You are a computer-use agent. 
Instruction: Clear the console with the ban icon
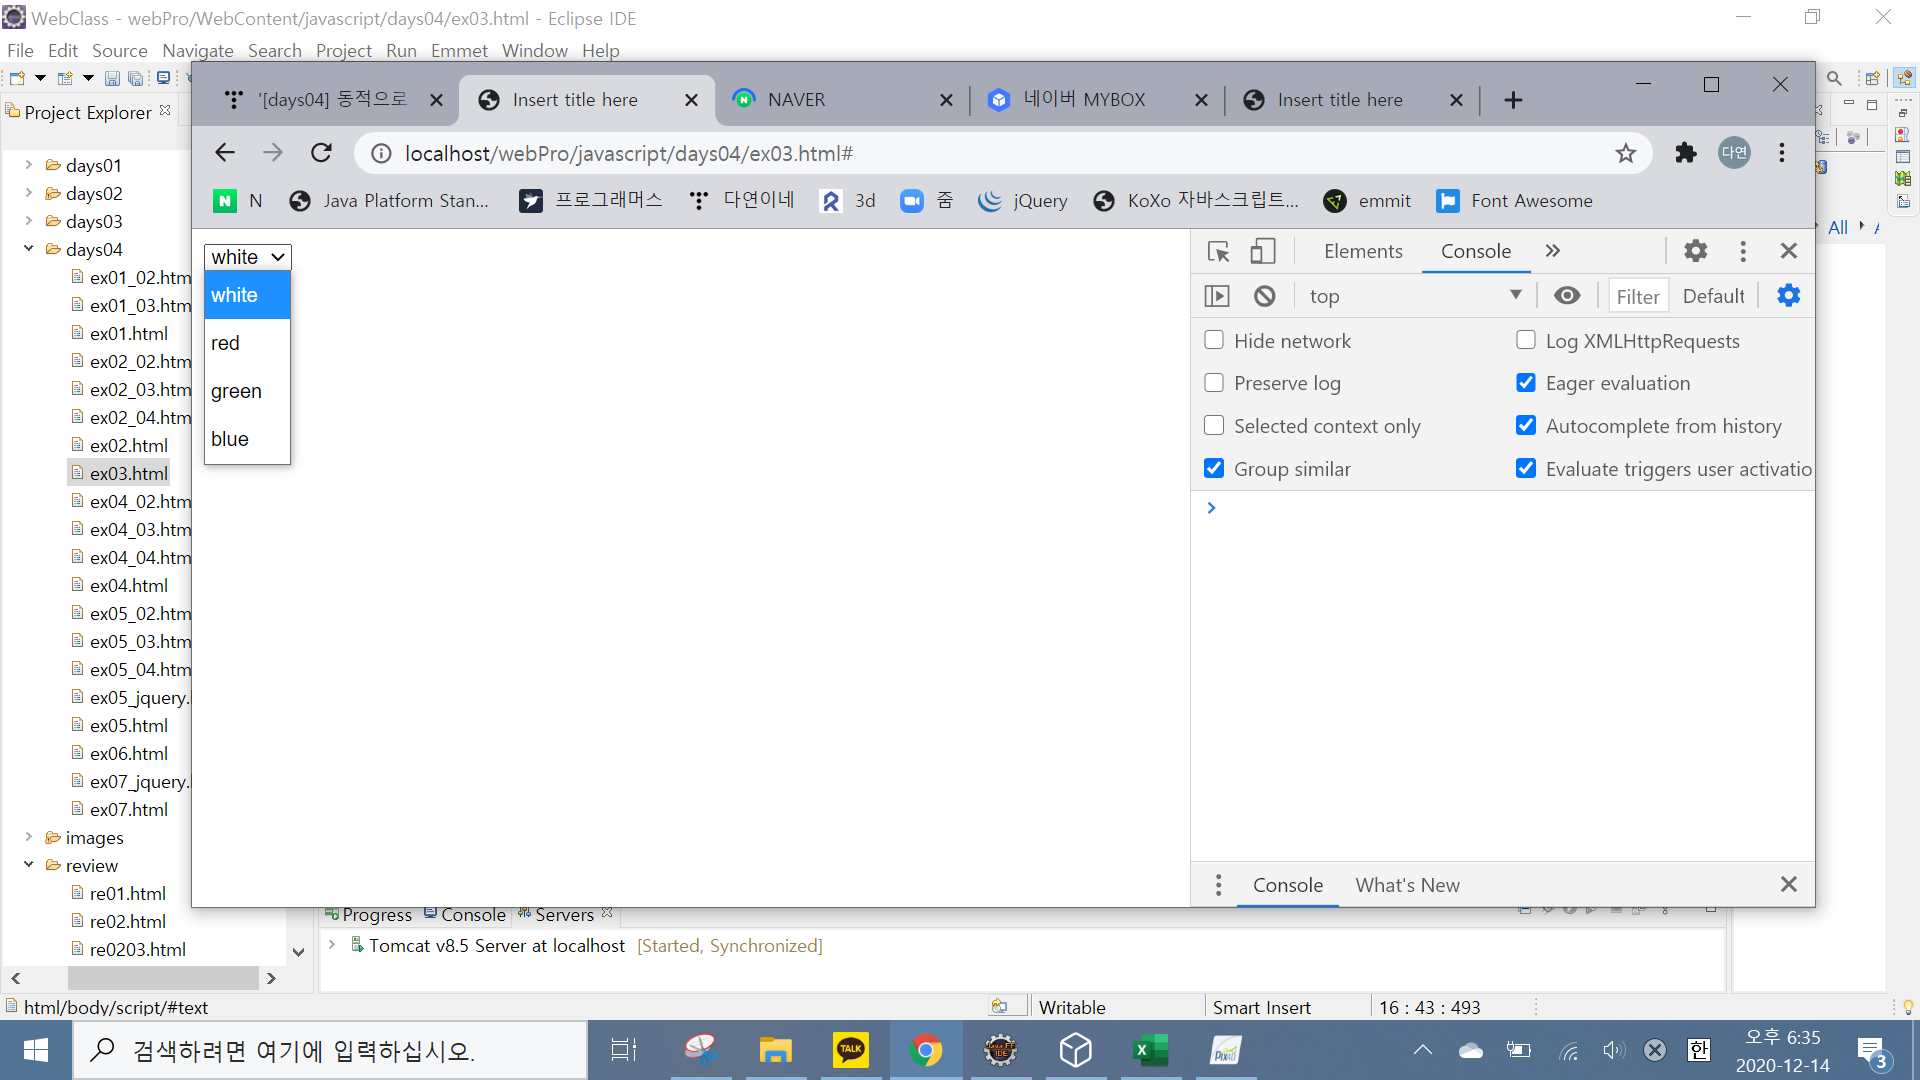(1265, 296)
